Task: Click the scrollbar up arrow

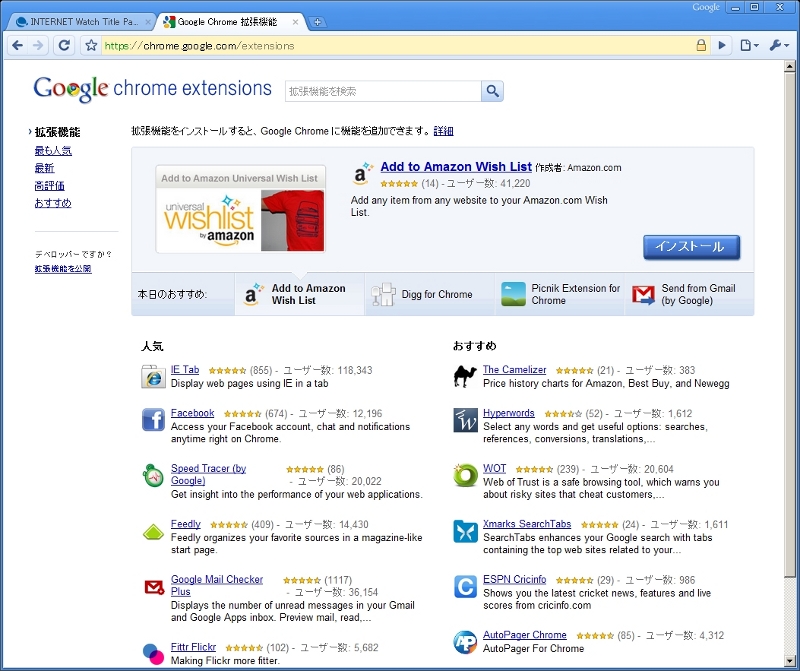Action: [790, 66]
